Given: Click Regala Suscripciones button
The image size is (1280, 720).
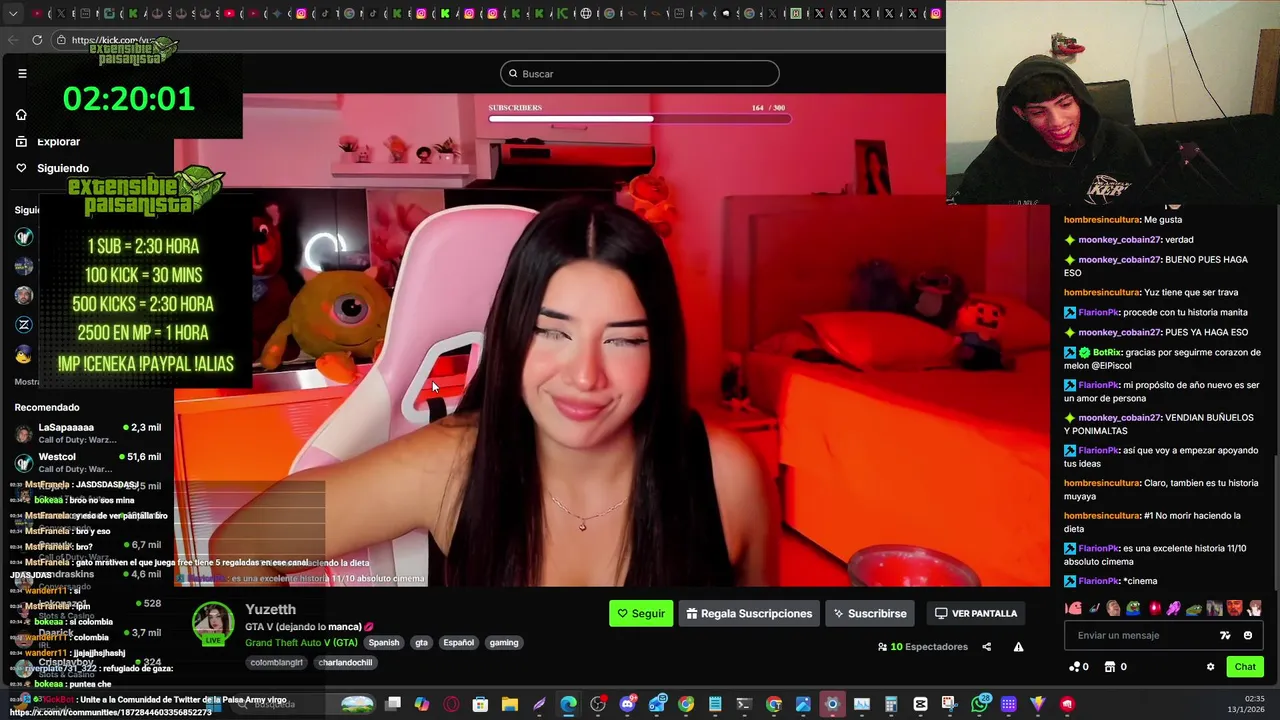Looking at the screenshot, I should pos(749,613).
